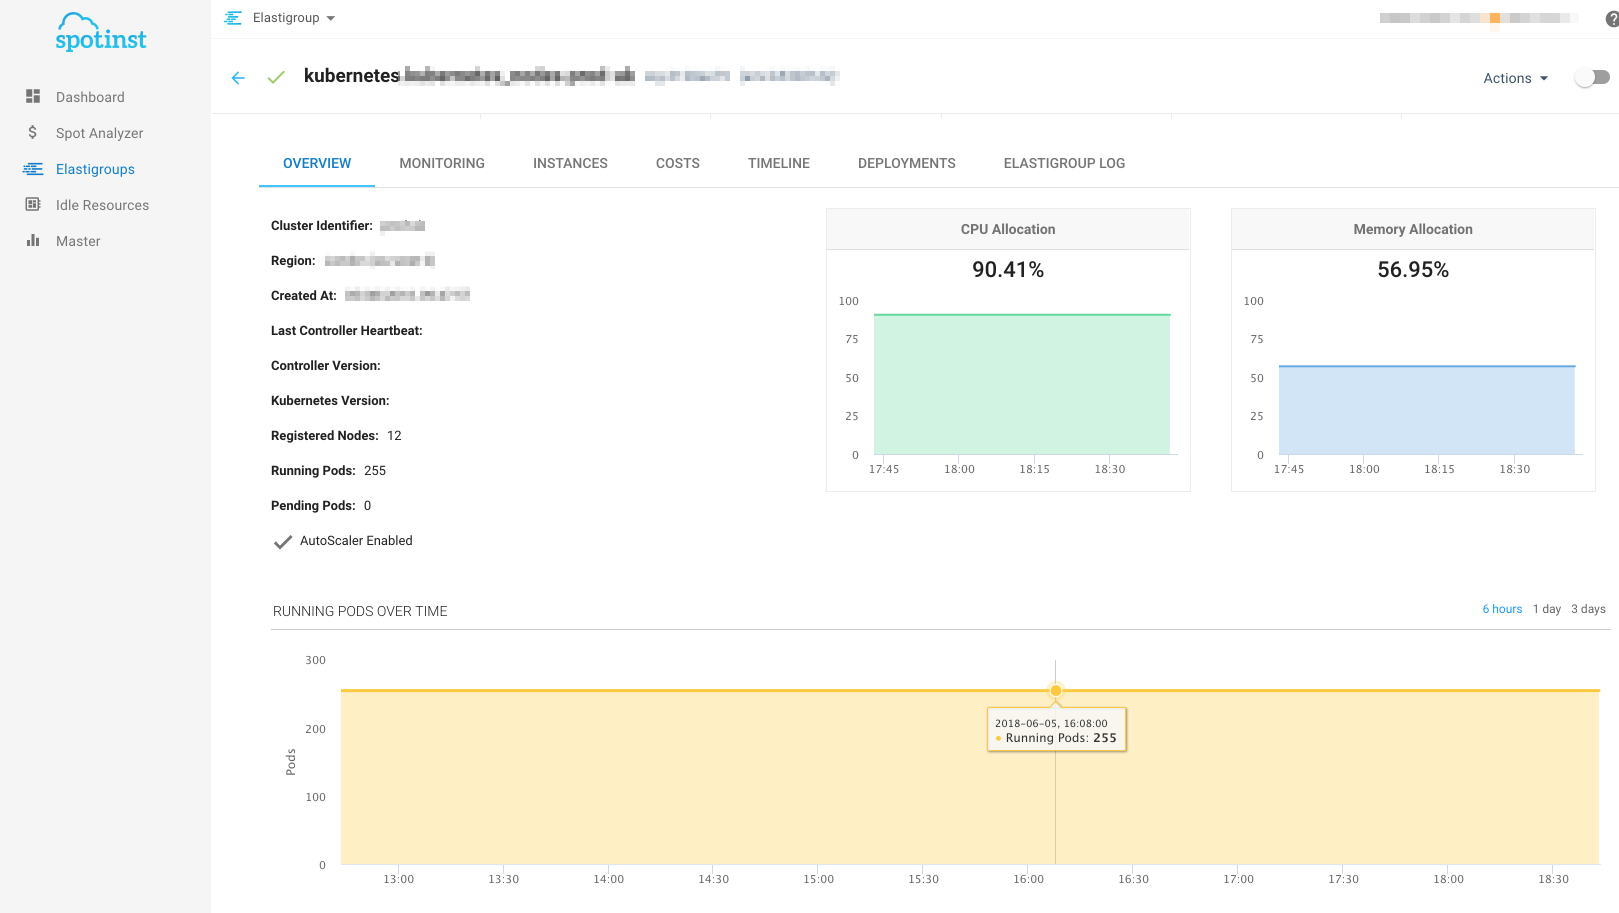Click the green status checkmark beside kubernetes
This screenshot has width=1619, height=913.
tap(276, 78)
